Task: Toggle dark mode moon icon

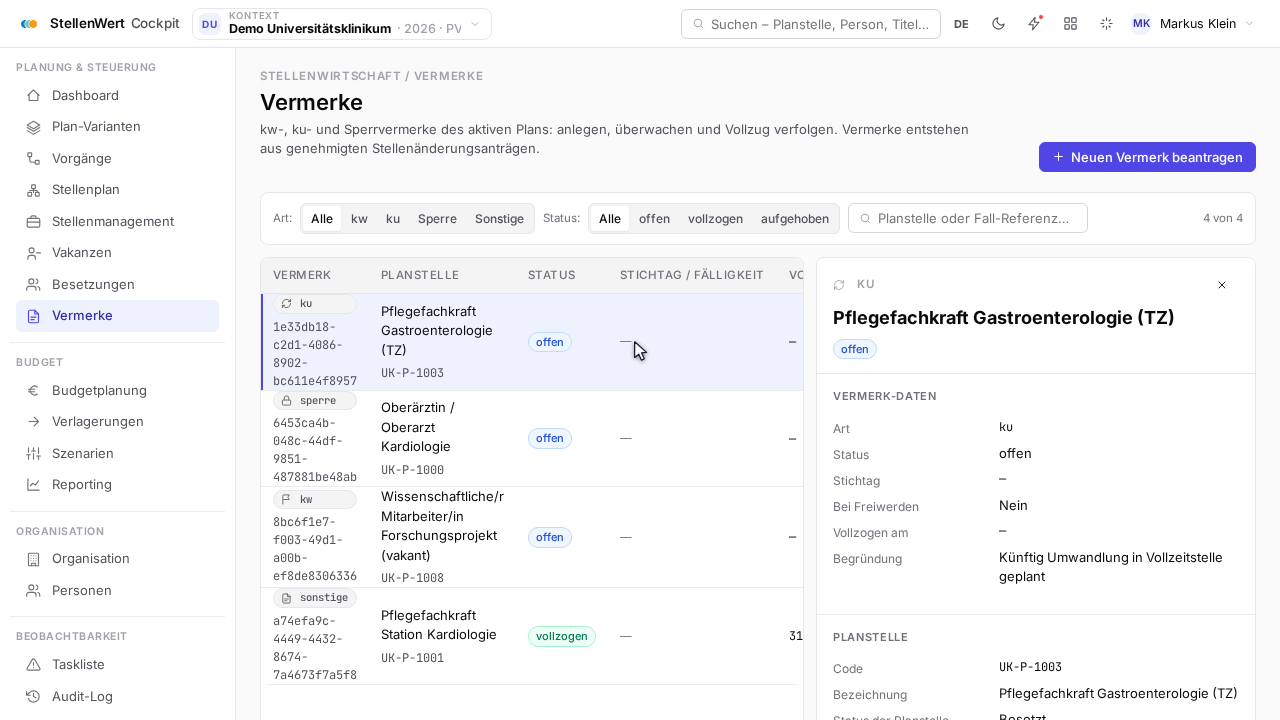Action: [998, 24]
